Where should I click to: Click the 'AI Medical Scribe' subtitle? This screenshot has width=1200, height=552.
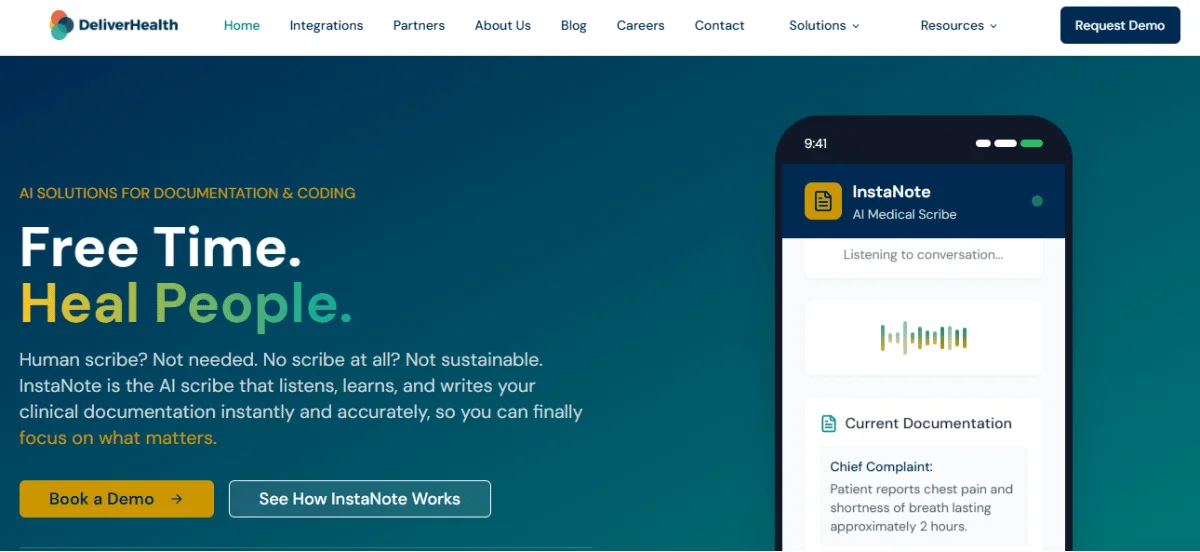point(904,214)
